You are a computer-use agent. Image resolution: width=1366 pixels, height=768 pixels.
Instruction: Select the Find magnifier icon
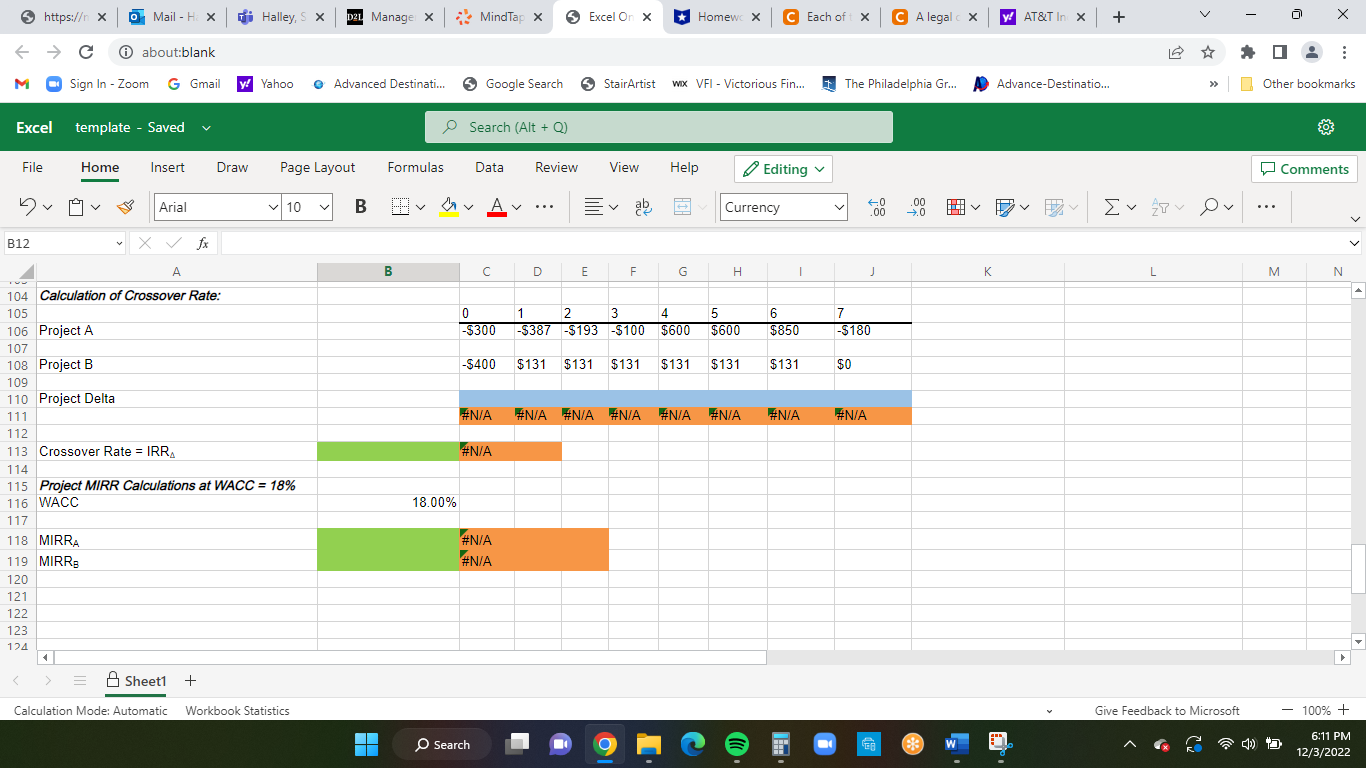(x=1209, y=207)
